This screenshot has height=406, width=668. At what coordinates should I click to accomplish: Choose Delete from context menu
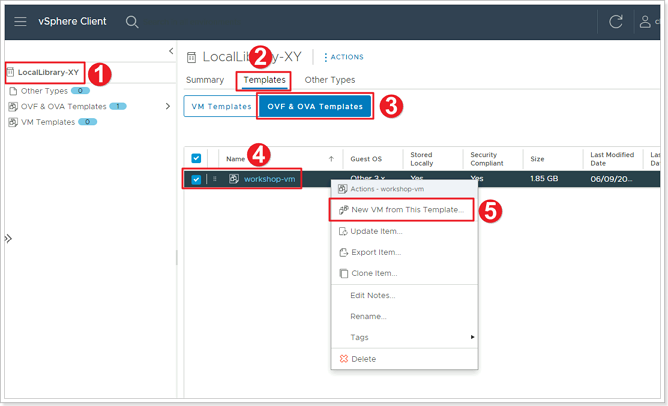coord(404,359)
